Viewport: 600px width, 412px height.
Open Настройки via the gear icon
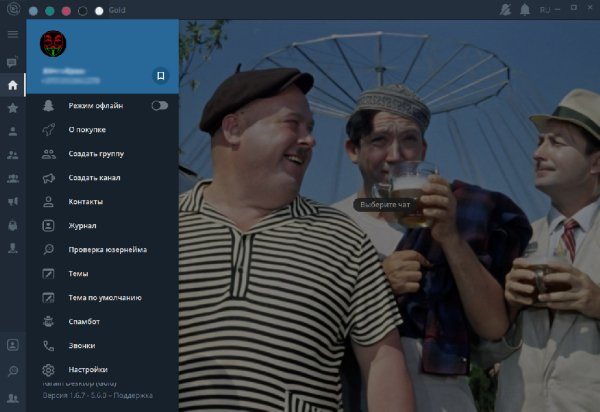pyautogui.click(x=48, y=370)
